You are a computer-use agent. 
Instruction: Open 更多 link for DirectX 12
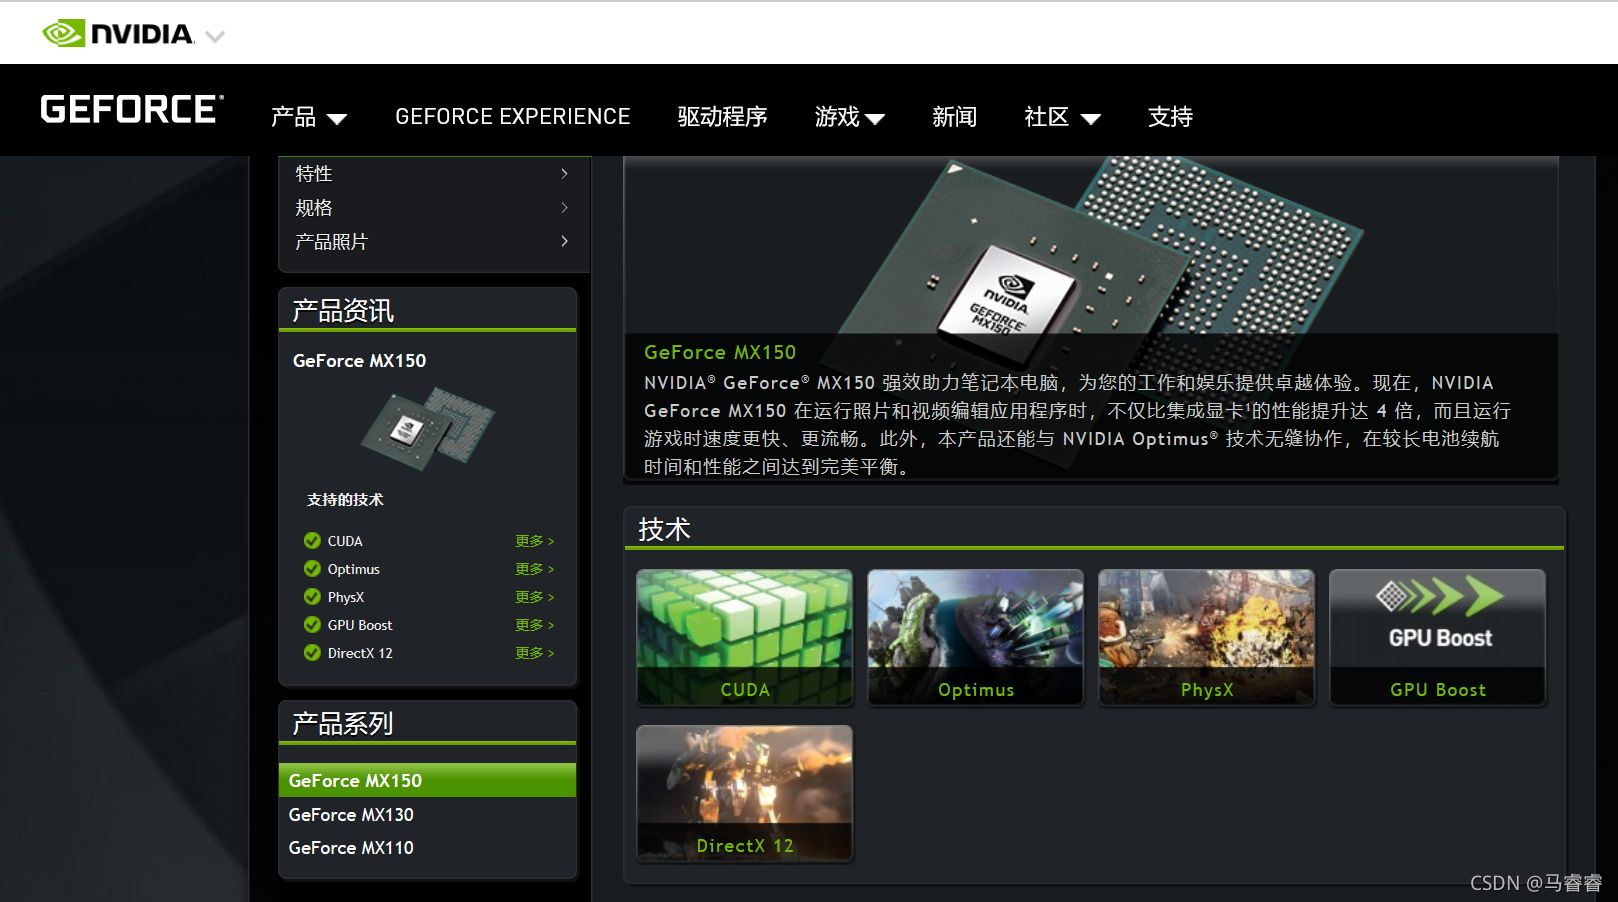coord(534,653)
